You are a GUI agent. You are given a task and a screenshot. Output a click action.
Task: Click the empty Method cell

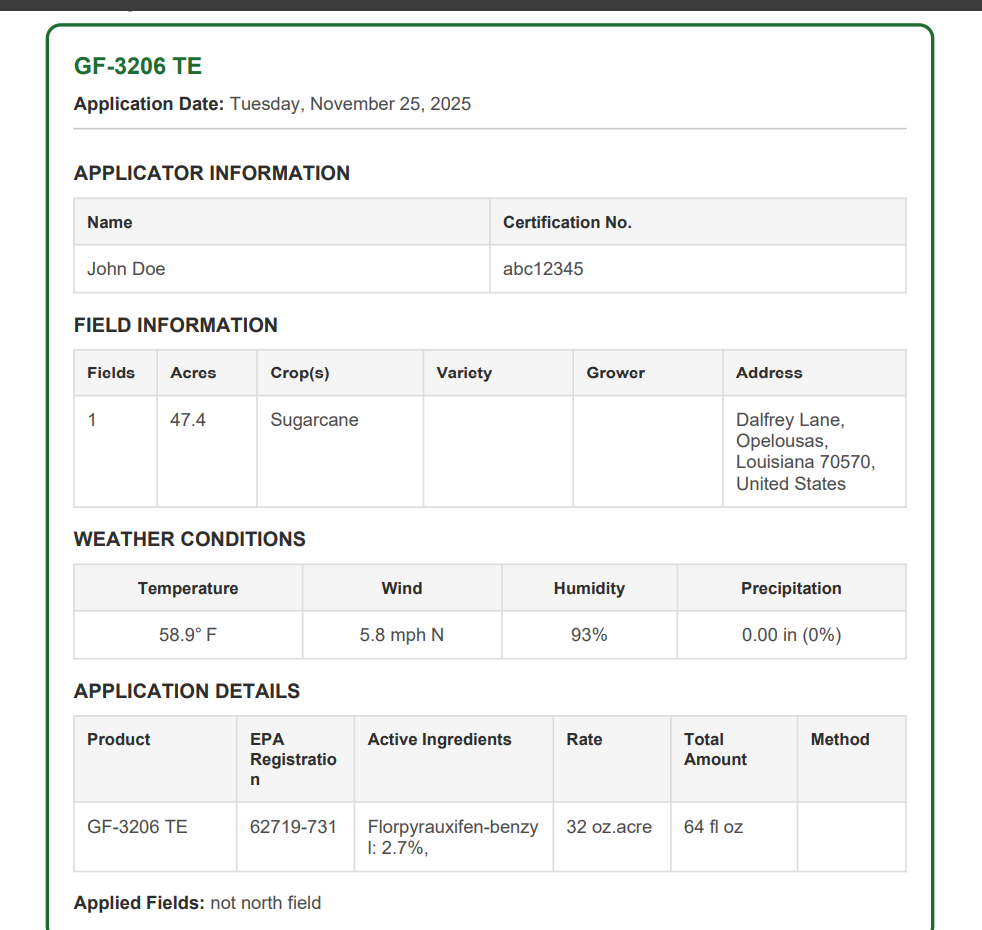click(x=851, y=837)
